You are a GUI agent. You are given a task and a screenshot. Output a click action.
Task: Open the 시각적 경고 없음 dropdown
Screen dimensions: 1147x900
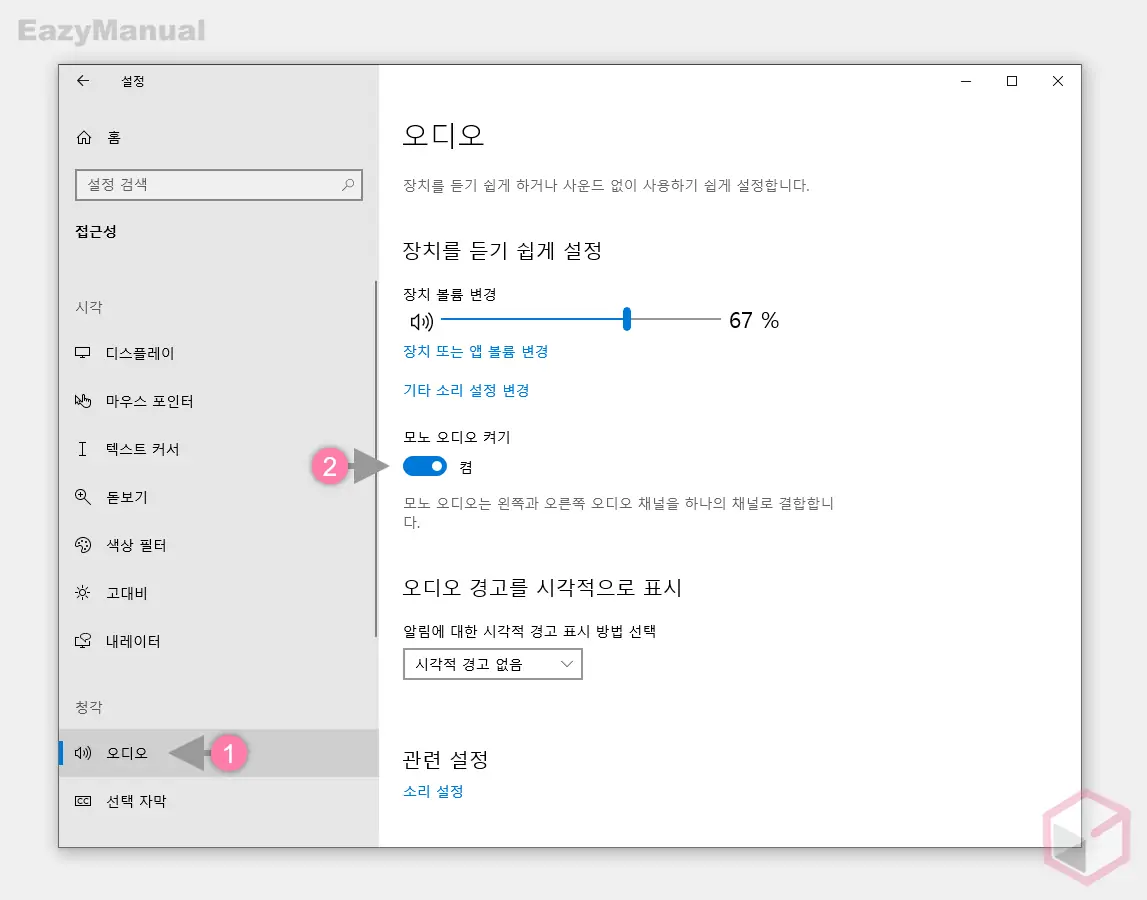[492, 664]
